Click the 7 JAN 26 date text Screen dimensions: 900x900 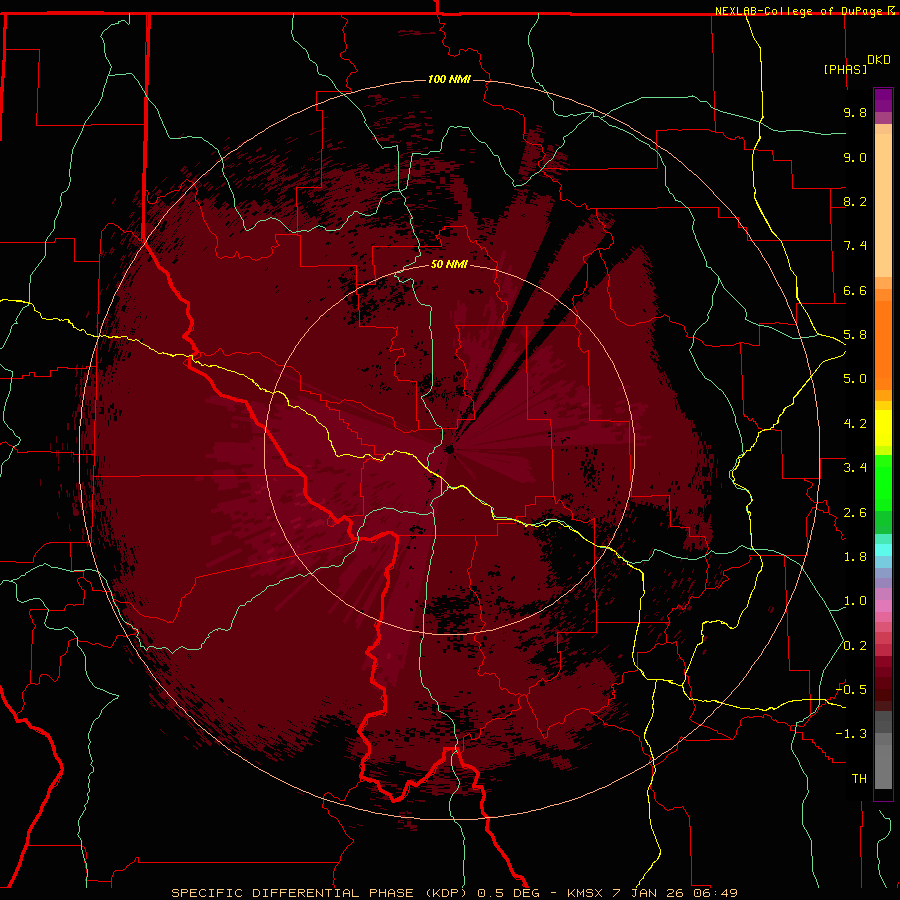point(650,893)
